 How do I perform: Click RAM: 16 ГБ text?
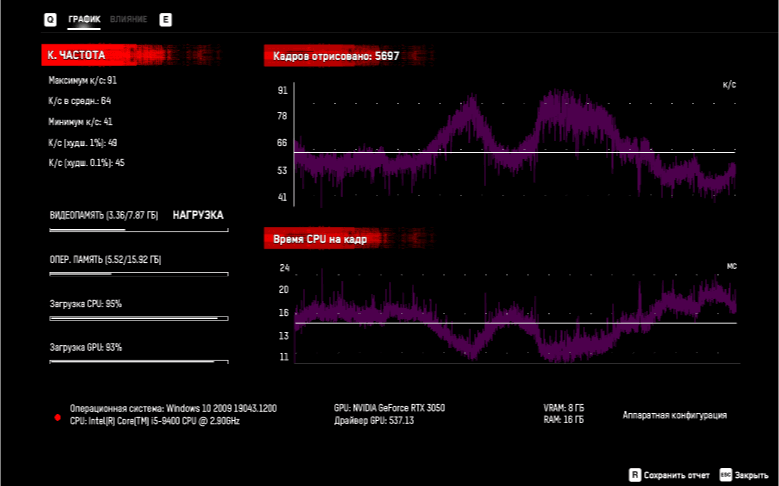(x=564, y=420)
